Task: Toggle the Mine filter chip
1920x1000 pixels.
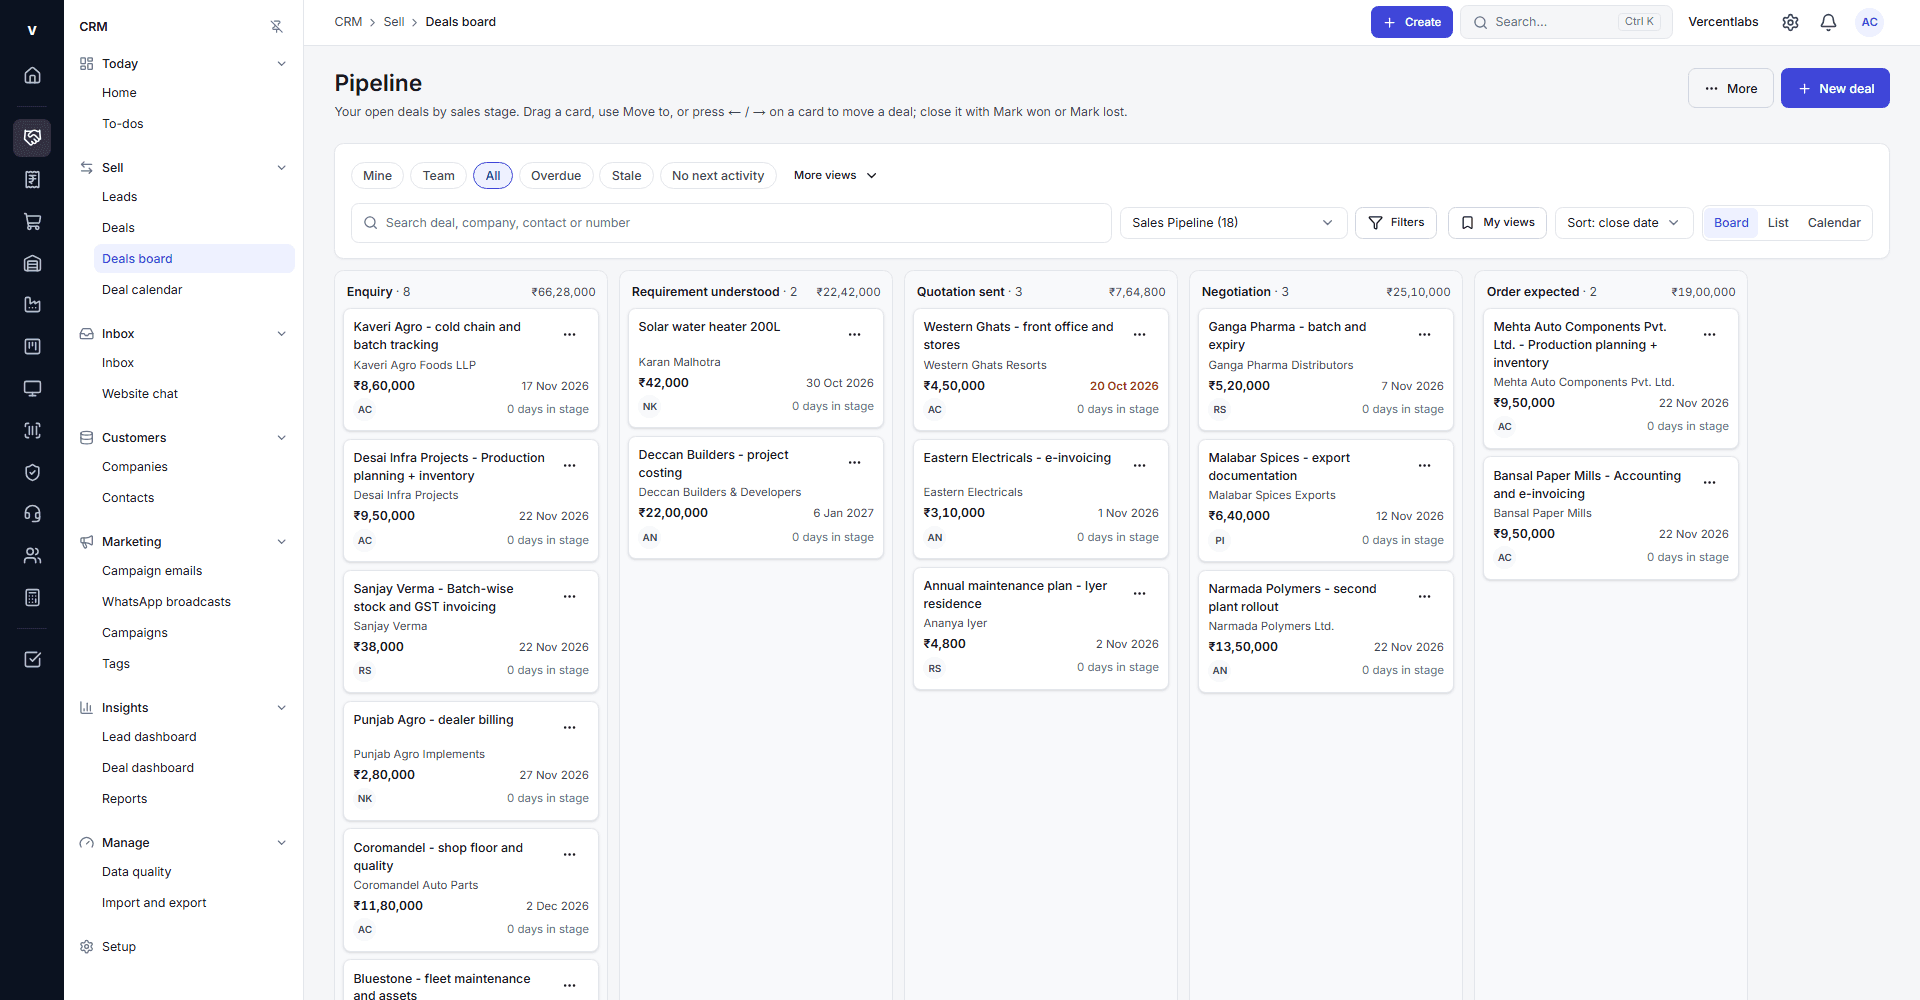Action: [377, 176]
